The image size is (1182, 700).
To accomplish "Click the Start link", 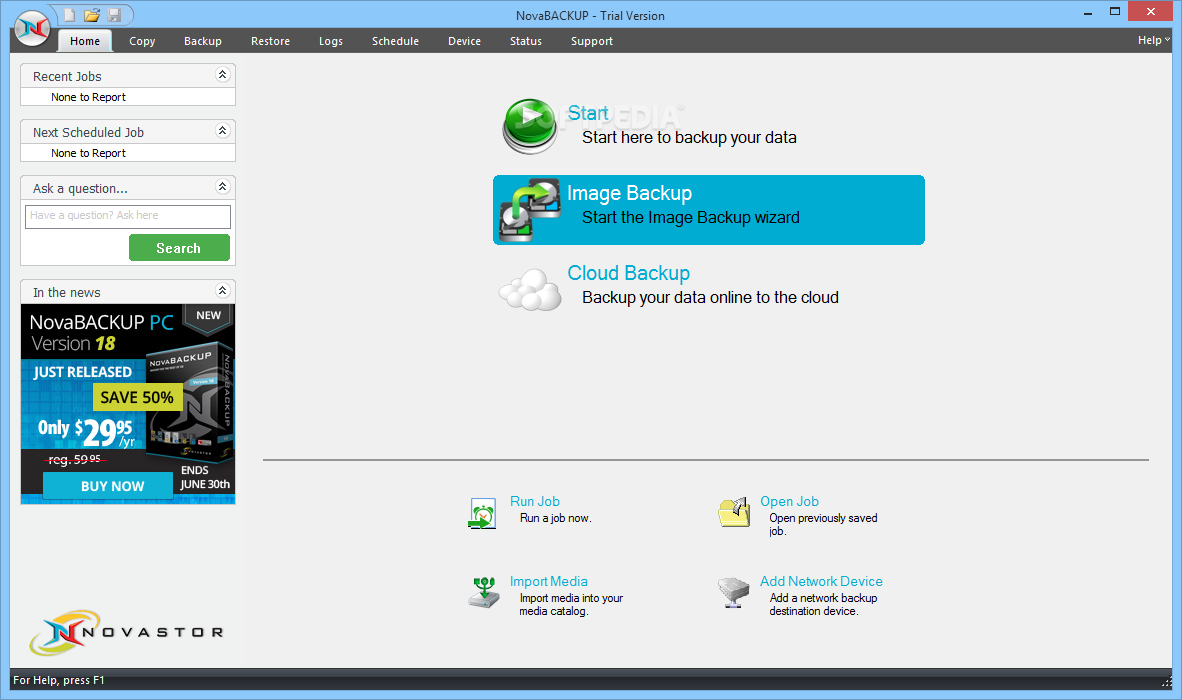I will 588,113.
